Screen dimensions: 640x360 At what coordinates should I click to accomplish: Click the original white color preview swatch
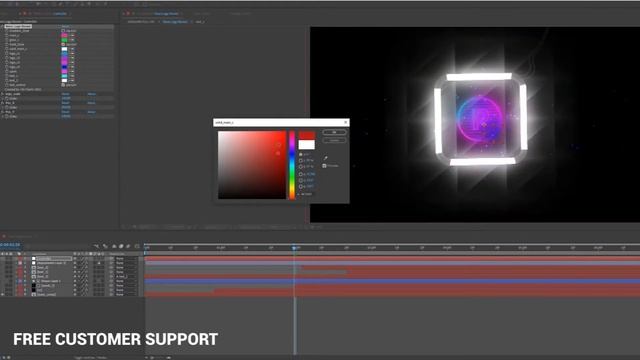(x=307, y=144)
